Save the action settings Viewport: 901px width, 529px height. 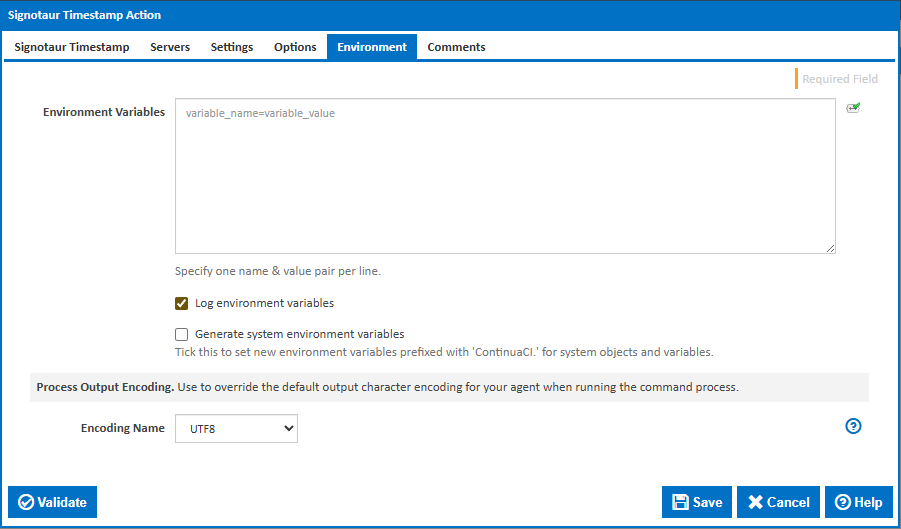[x=697, y=502]
